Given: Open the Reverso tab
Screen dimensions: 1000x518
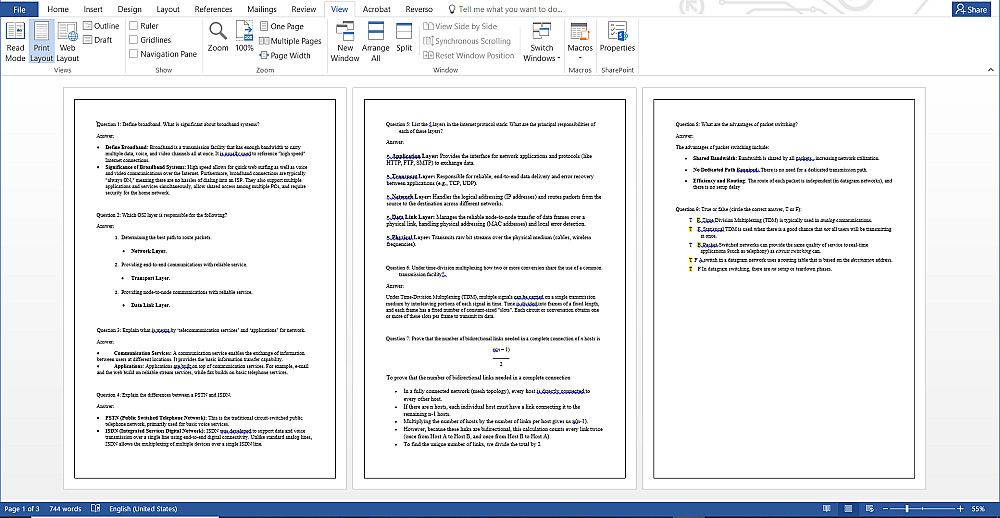Looking at the screenshot, I should [418, 9].
